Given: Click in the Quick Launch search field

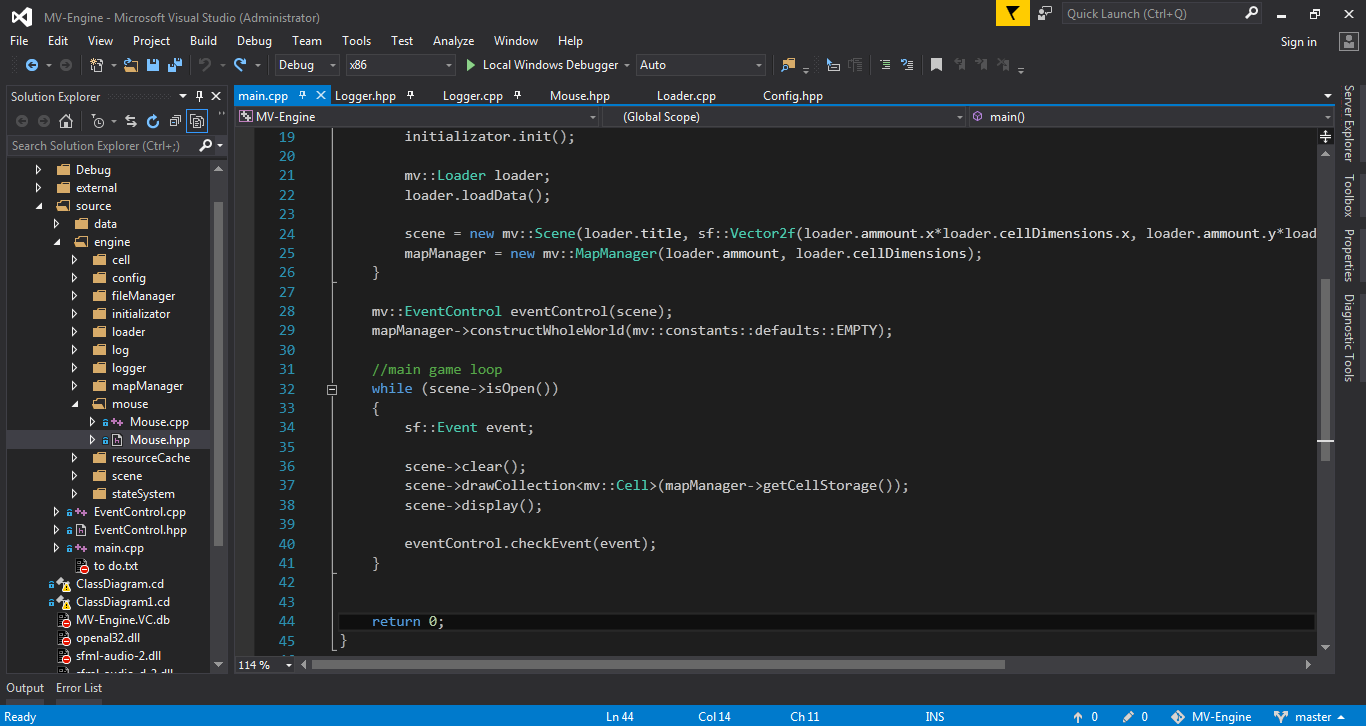Looking at the screenshot, I should click(x=1150, y=14).
